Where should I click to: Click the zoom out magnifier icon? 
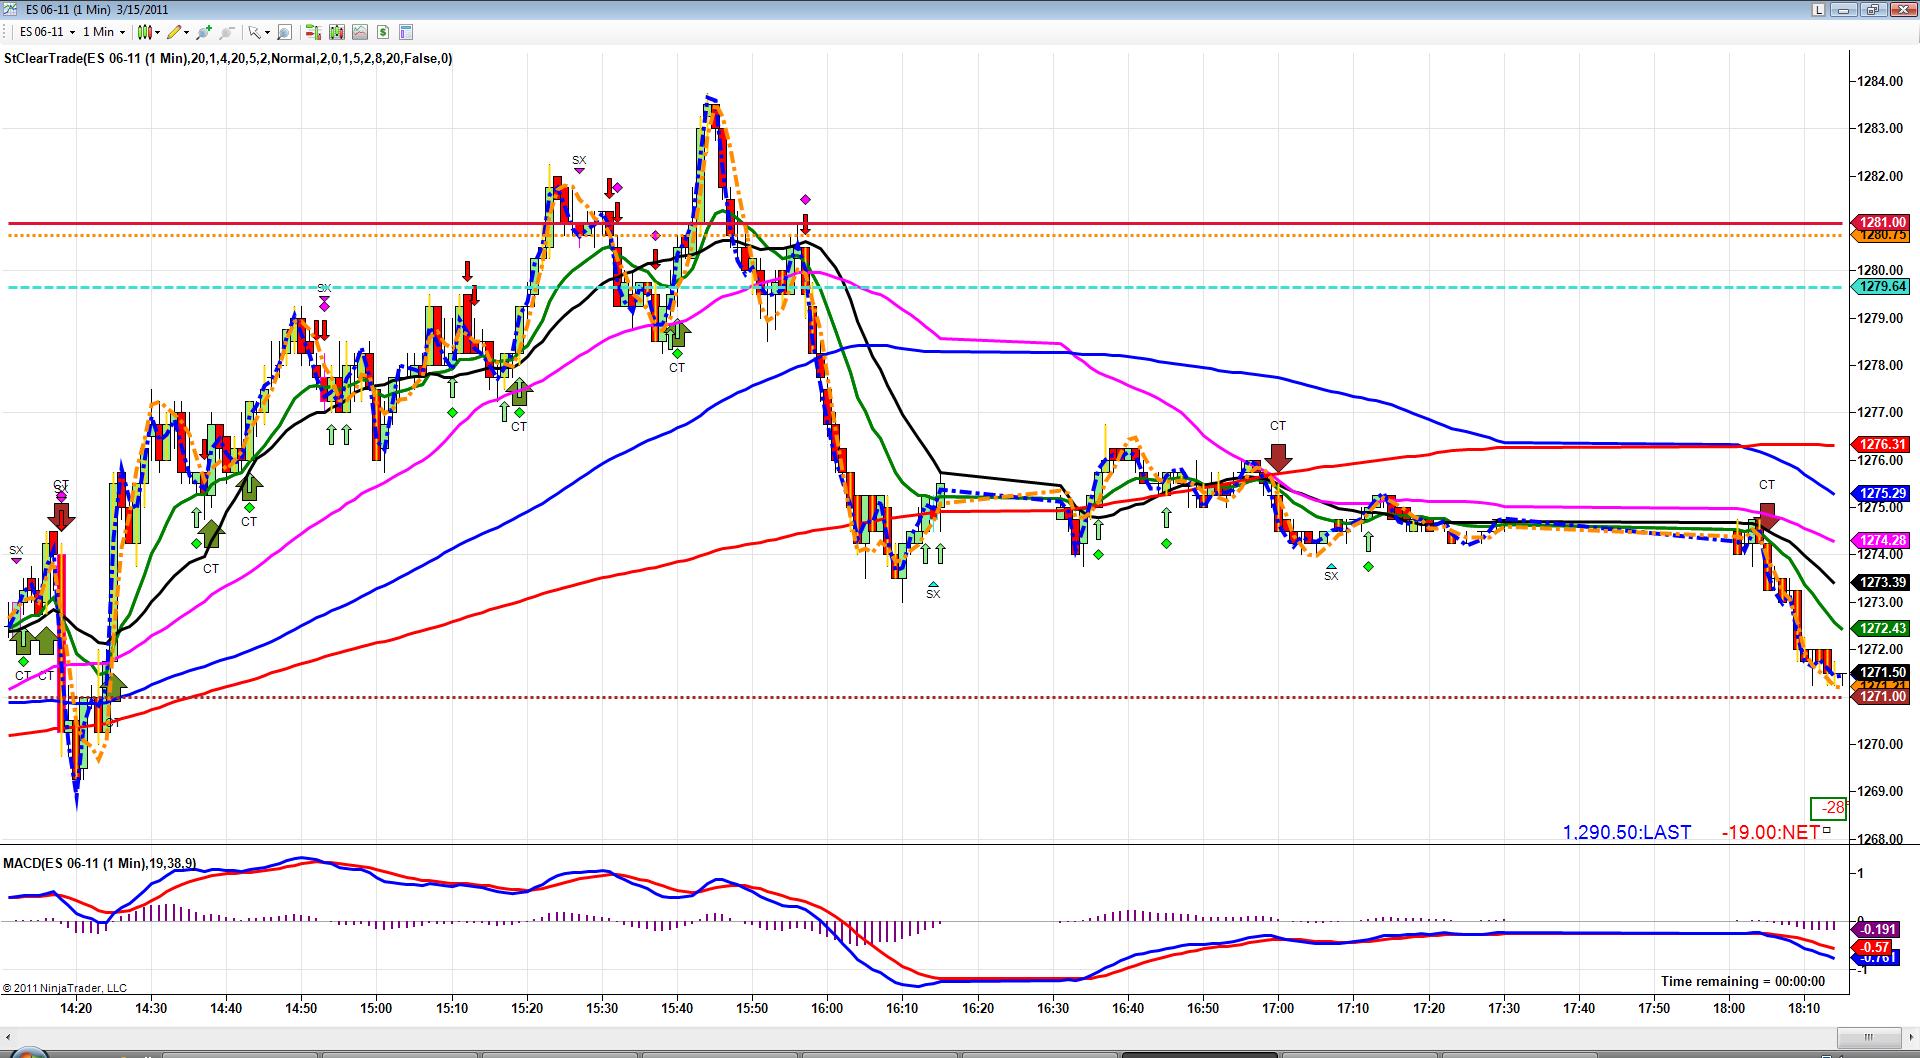click(x=227, y=32)
